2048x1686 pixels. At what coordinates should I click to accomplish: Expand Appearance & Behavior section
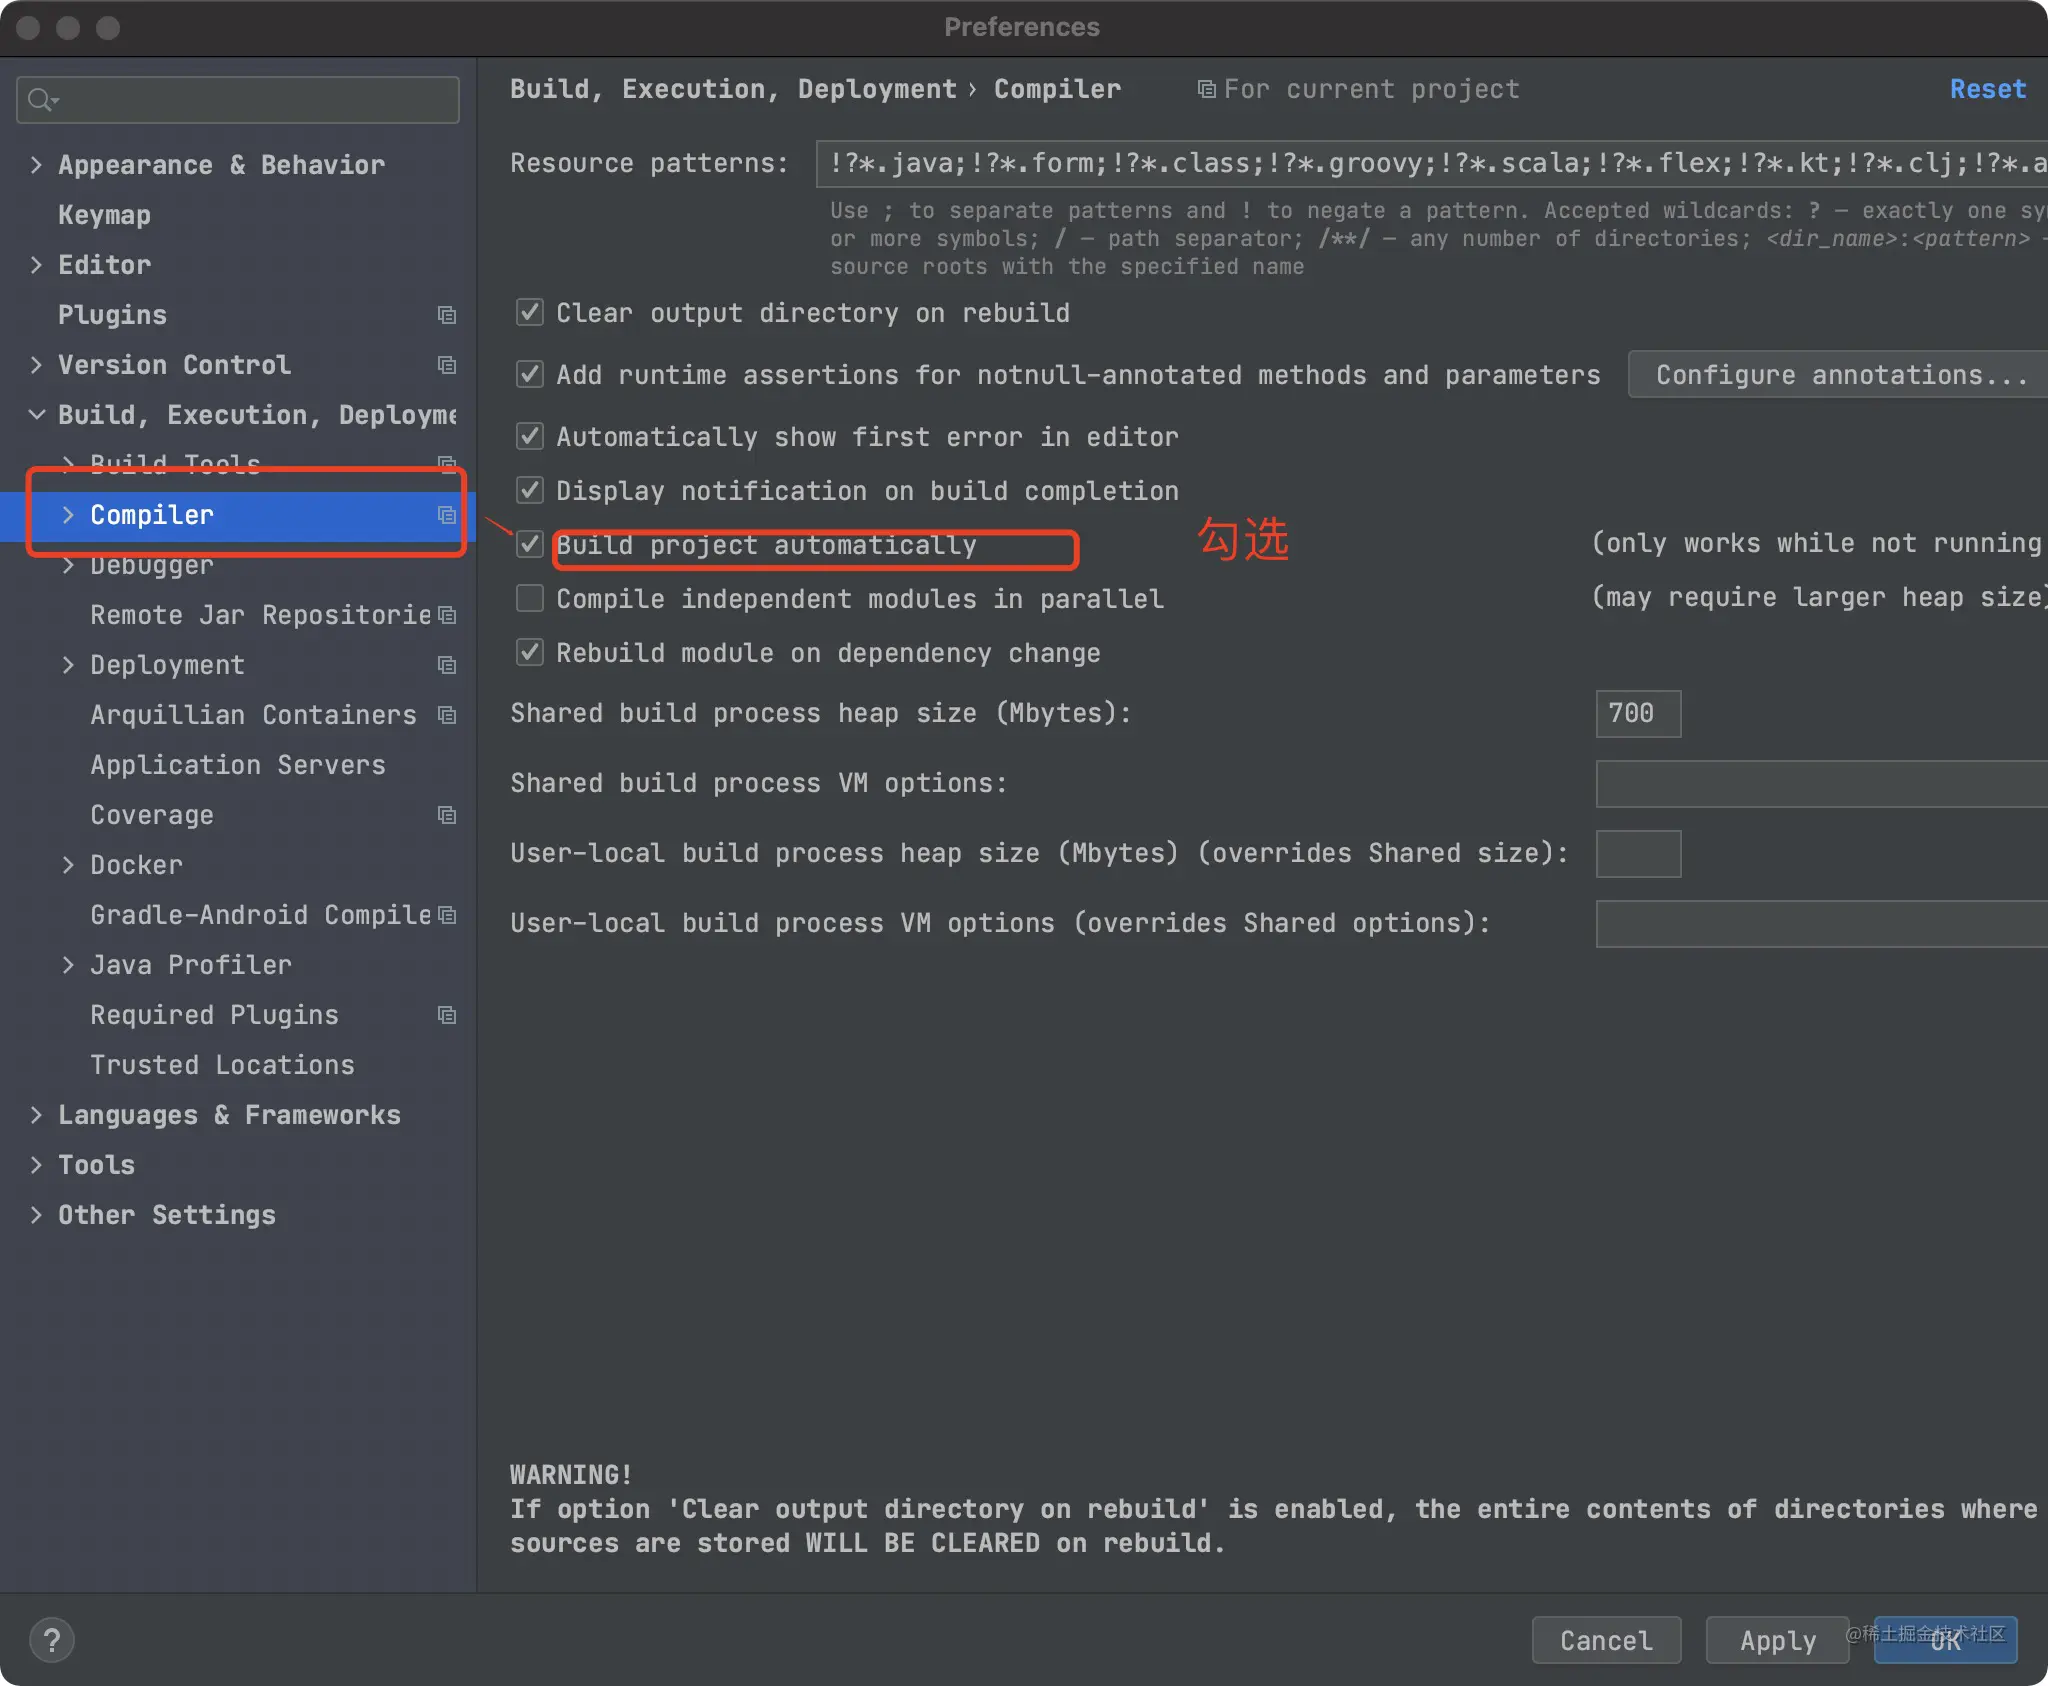[x=36, y=165]
